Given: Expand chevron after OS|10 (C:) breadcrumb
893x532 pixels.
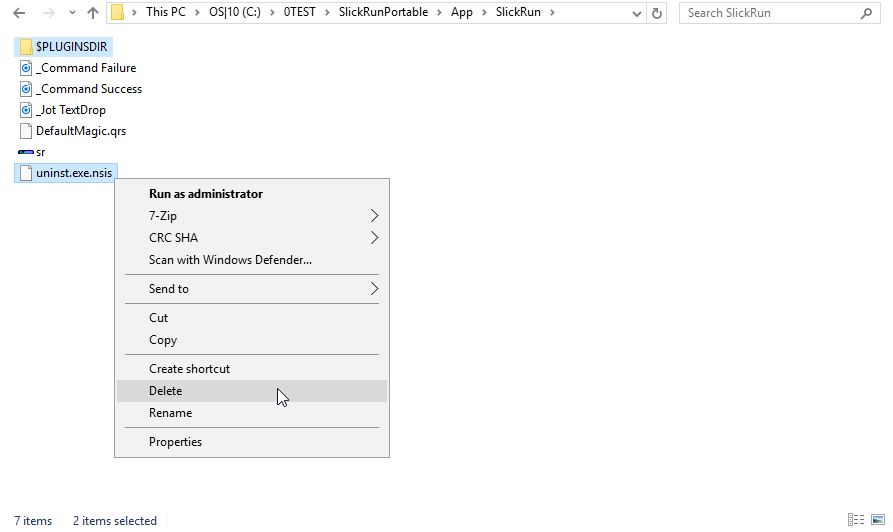Looking at the screenshot, I should pos(272,13).
